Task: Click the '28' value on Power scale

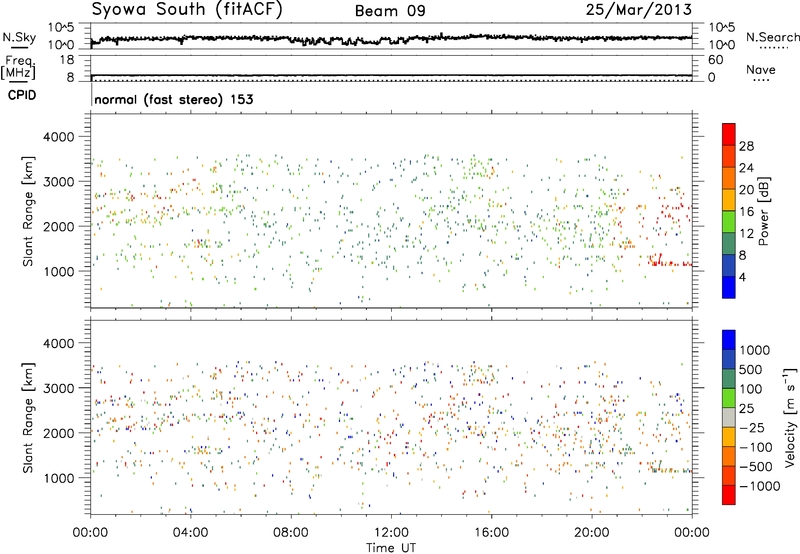Action: pos(746,146)
